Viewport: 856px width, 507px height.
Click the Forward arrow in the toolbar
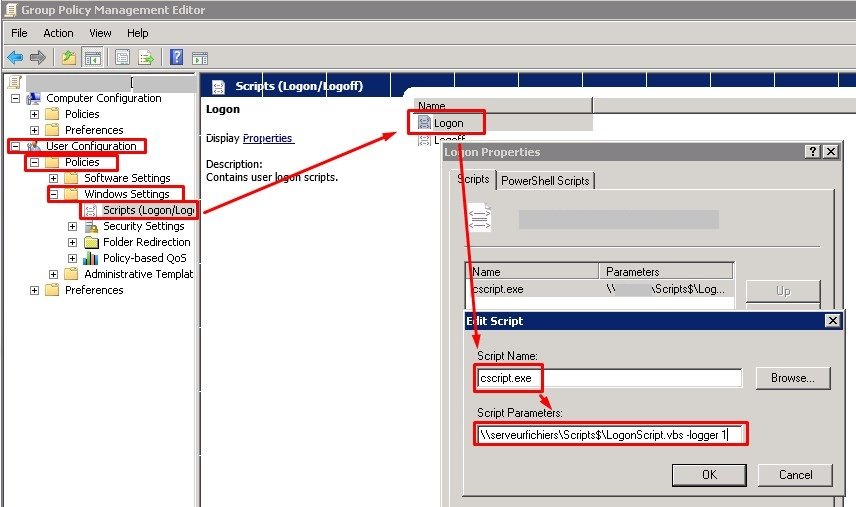coord(37,57)
